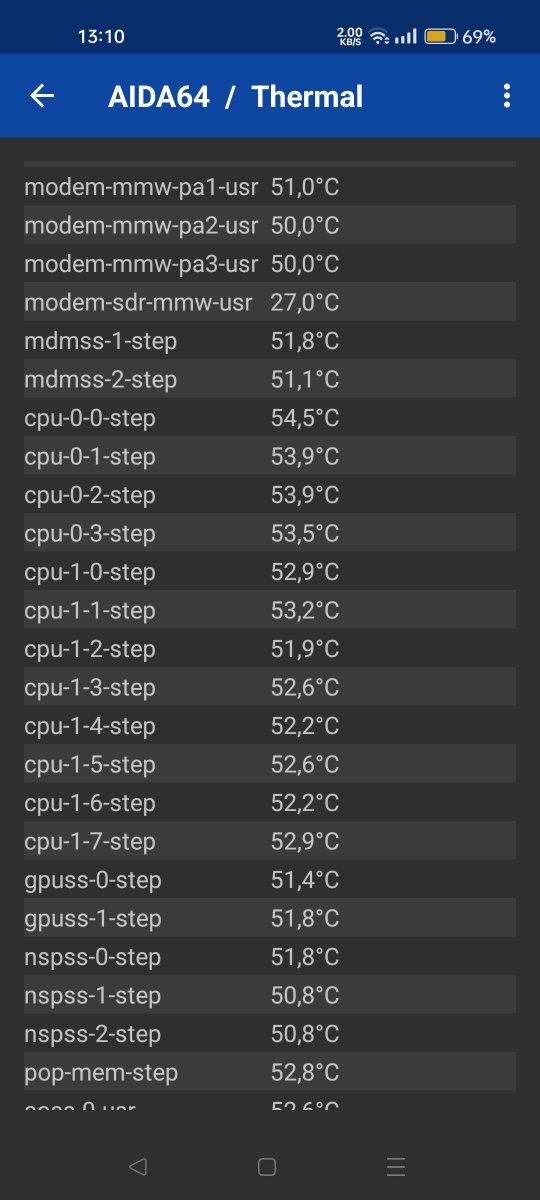Viewport: 540px width, 1200px height.
Task: Tap the back arrow in header
Action: pos(42,96)
